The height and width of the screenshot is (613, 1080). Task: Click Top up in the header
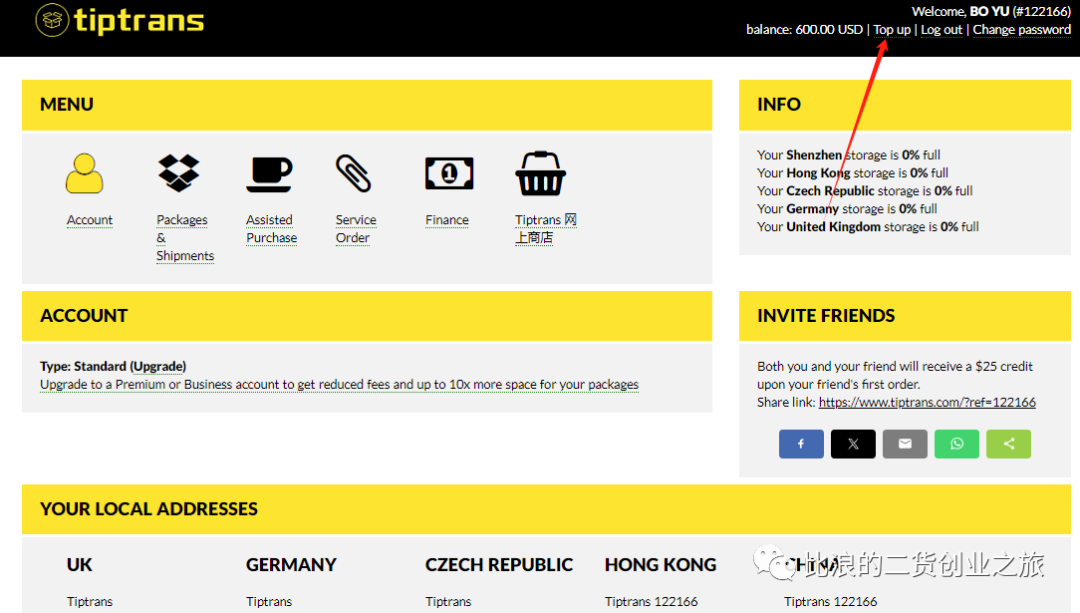coord(892,30)
